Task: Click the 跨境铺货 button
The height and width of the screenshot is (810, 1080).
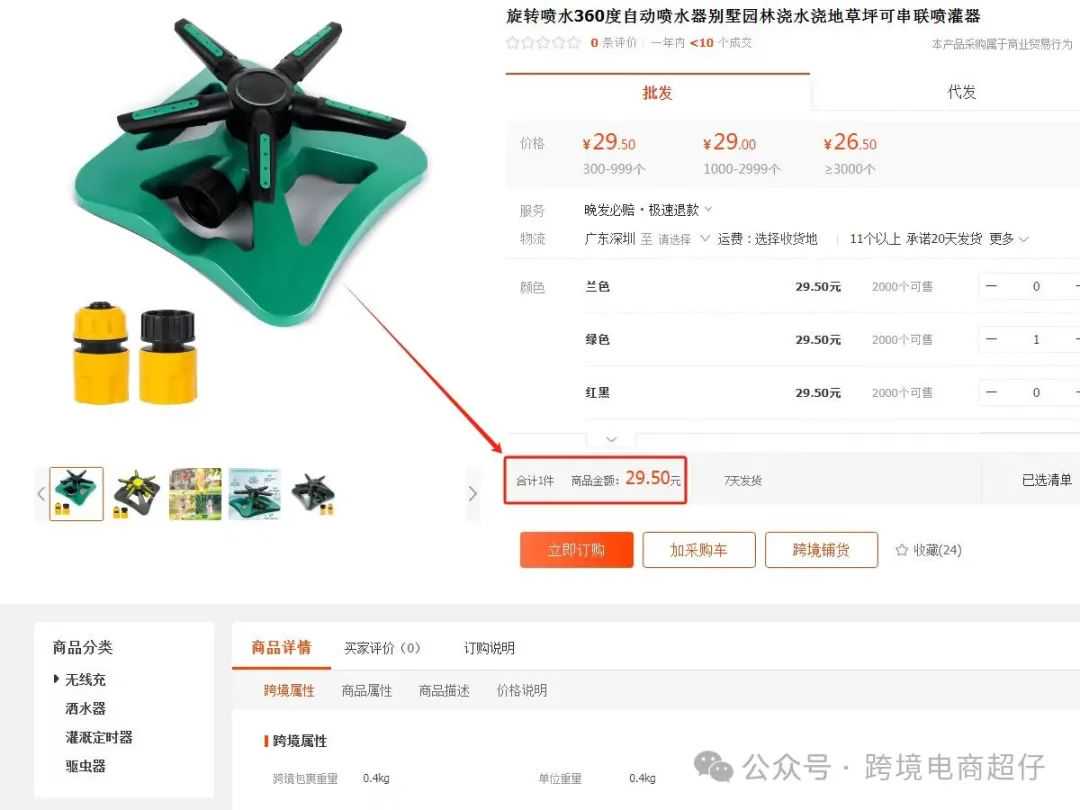Action: [x=822, y=550]
